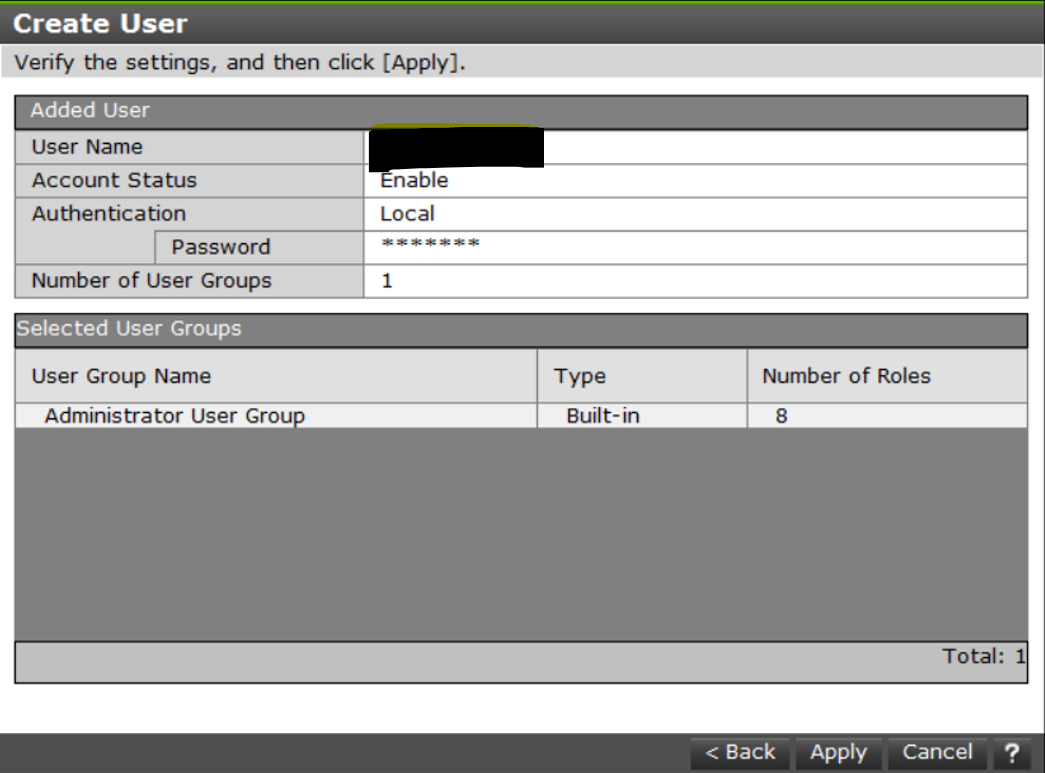Sort by the Type column header

[580, 376]
